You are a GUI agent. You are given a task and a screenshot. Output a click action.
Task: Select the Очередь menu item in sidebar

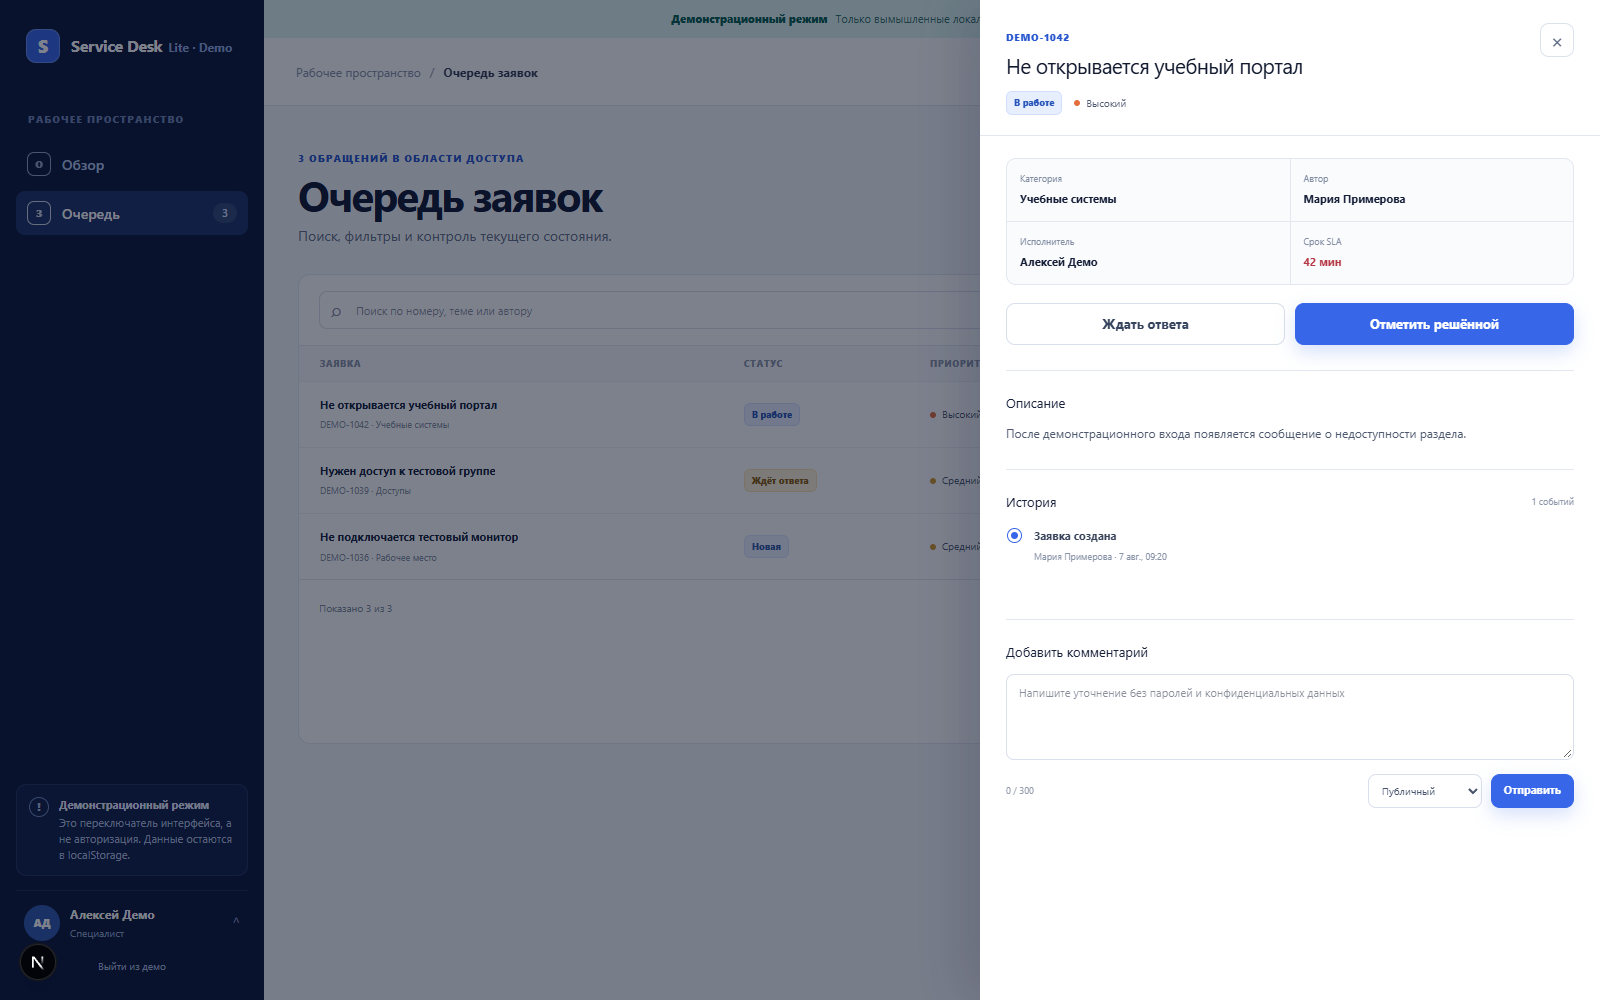click(132, 213)
